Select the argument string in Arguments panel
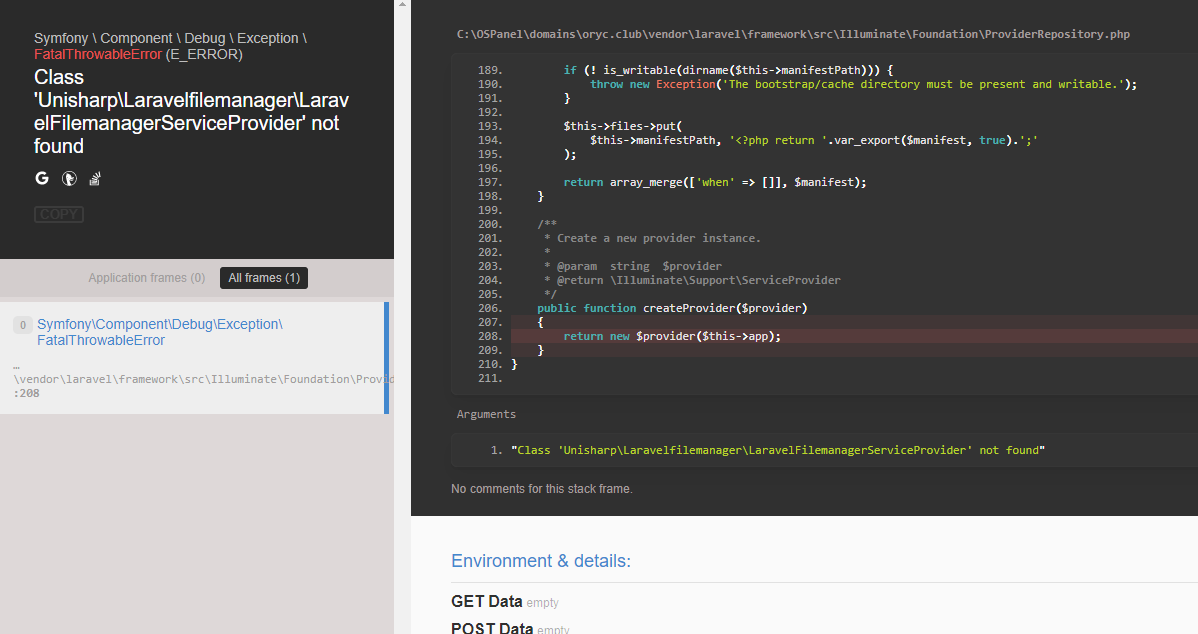This screenshot has height=634, width=1198. click(780, 449)
